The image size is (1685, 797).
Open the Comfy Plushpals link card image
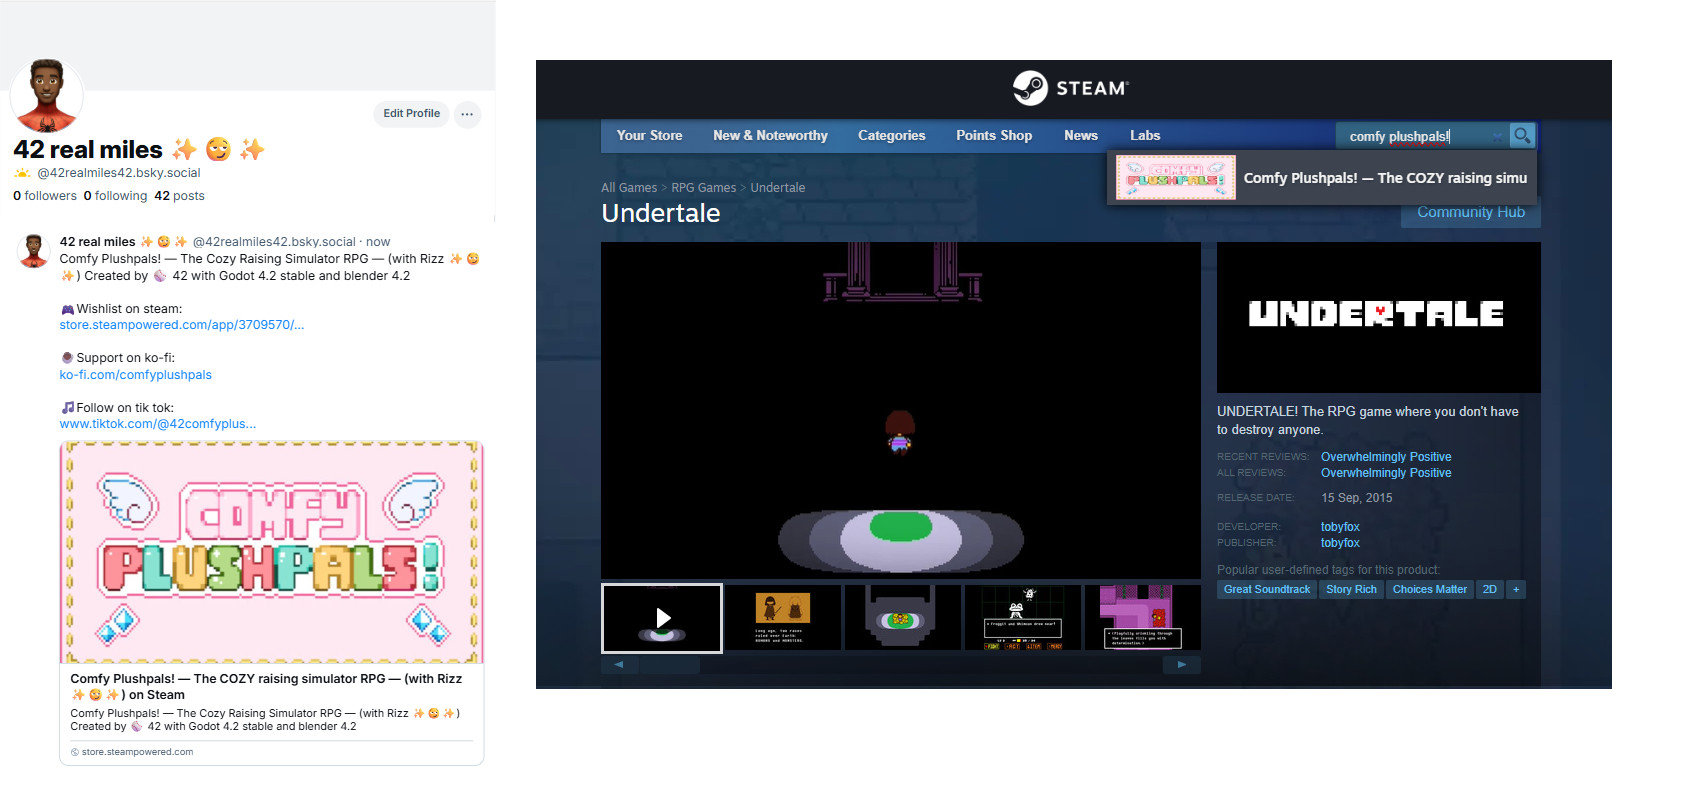click(271, 552)
